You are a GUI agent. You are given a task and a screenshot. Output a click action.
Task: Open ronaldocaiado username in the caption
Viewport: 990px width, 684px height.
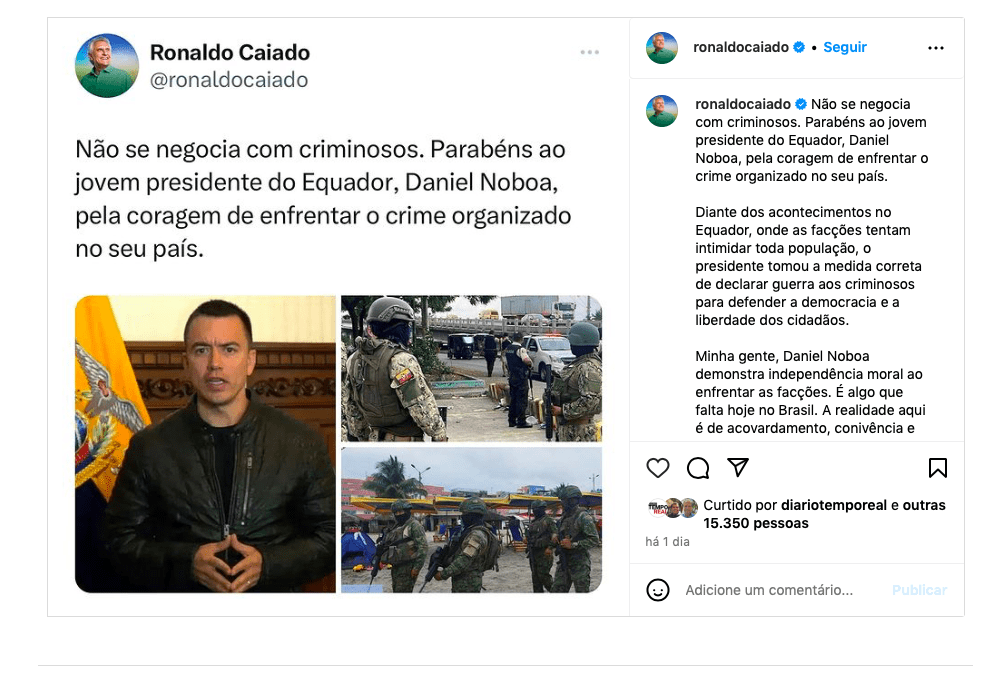[x=742, y=104]
